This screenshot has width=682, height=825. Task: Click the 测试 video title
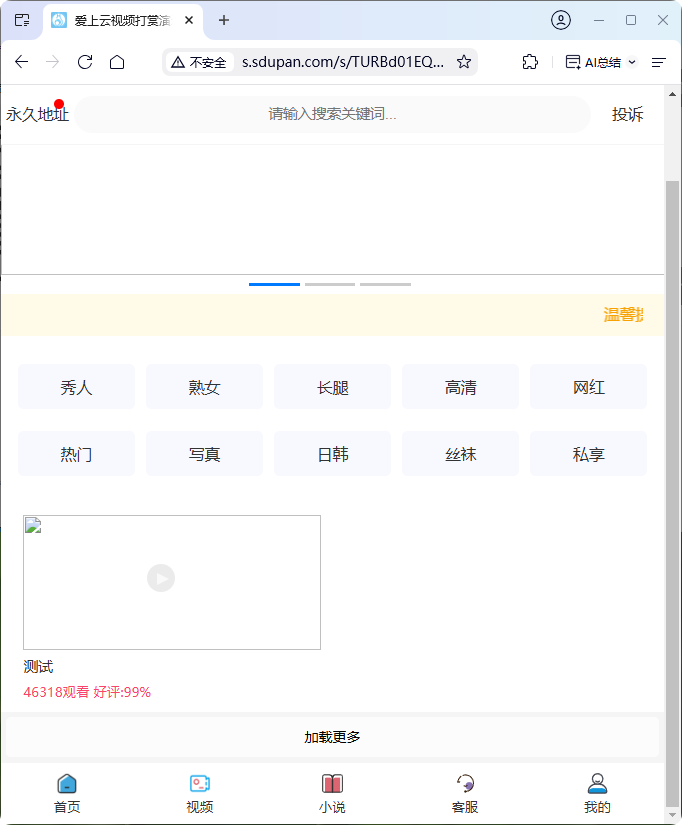(38, 667)
